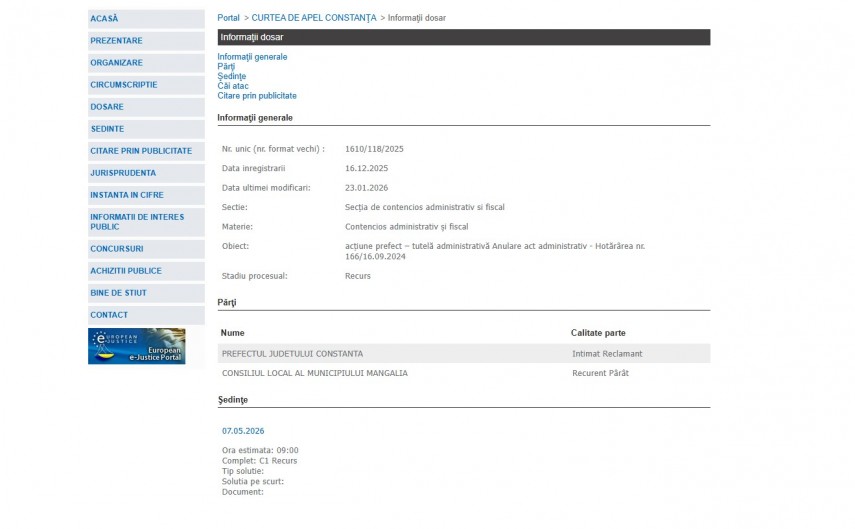Go to PREZENTARE in the sidebar
The image size is (855, 529).
116,41
